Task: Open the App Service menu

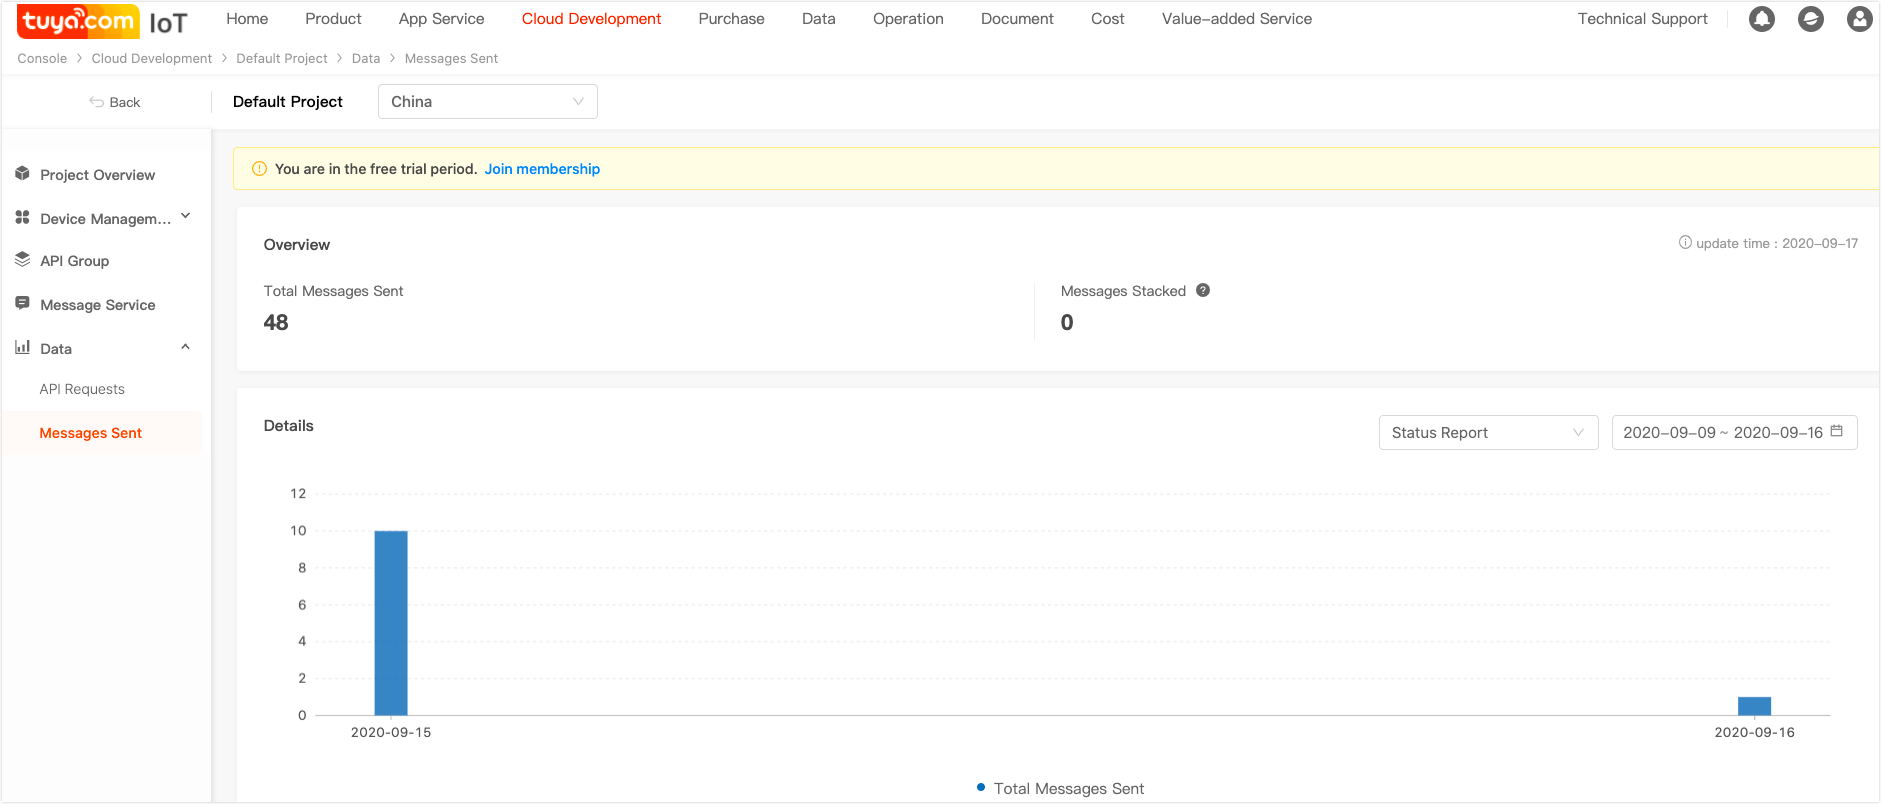Action: pos(441,19)
